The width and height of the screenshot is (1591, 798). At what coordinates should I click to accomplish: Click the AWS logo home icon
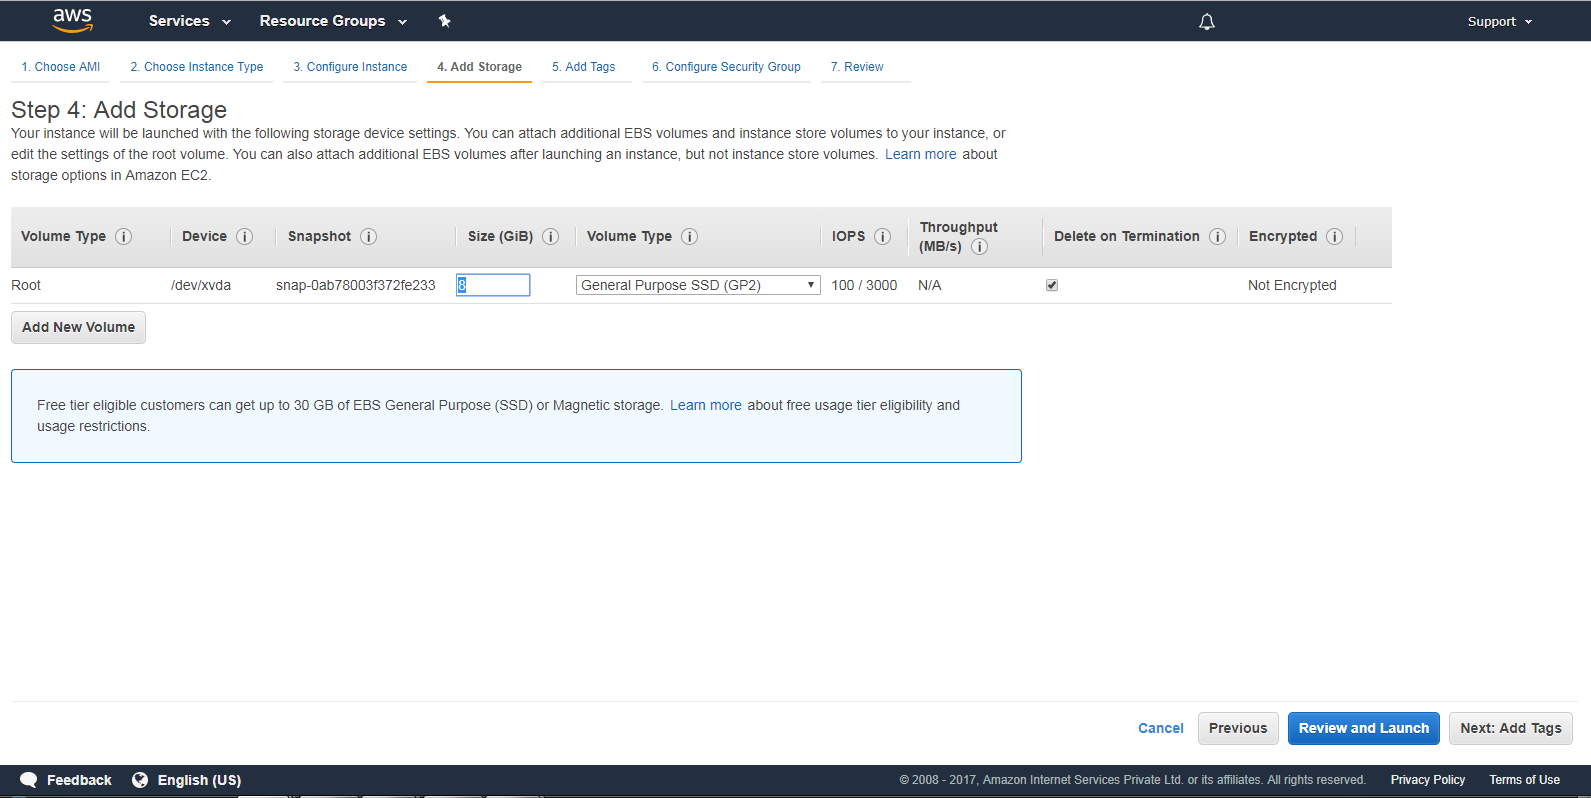point(72,20)
